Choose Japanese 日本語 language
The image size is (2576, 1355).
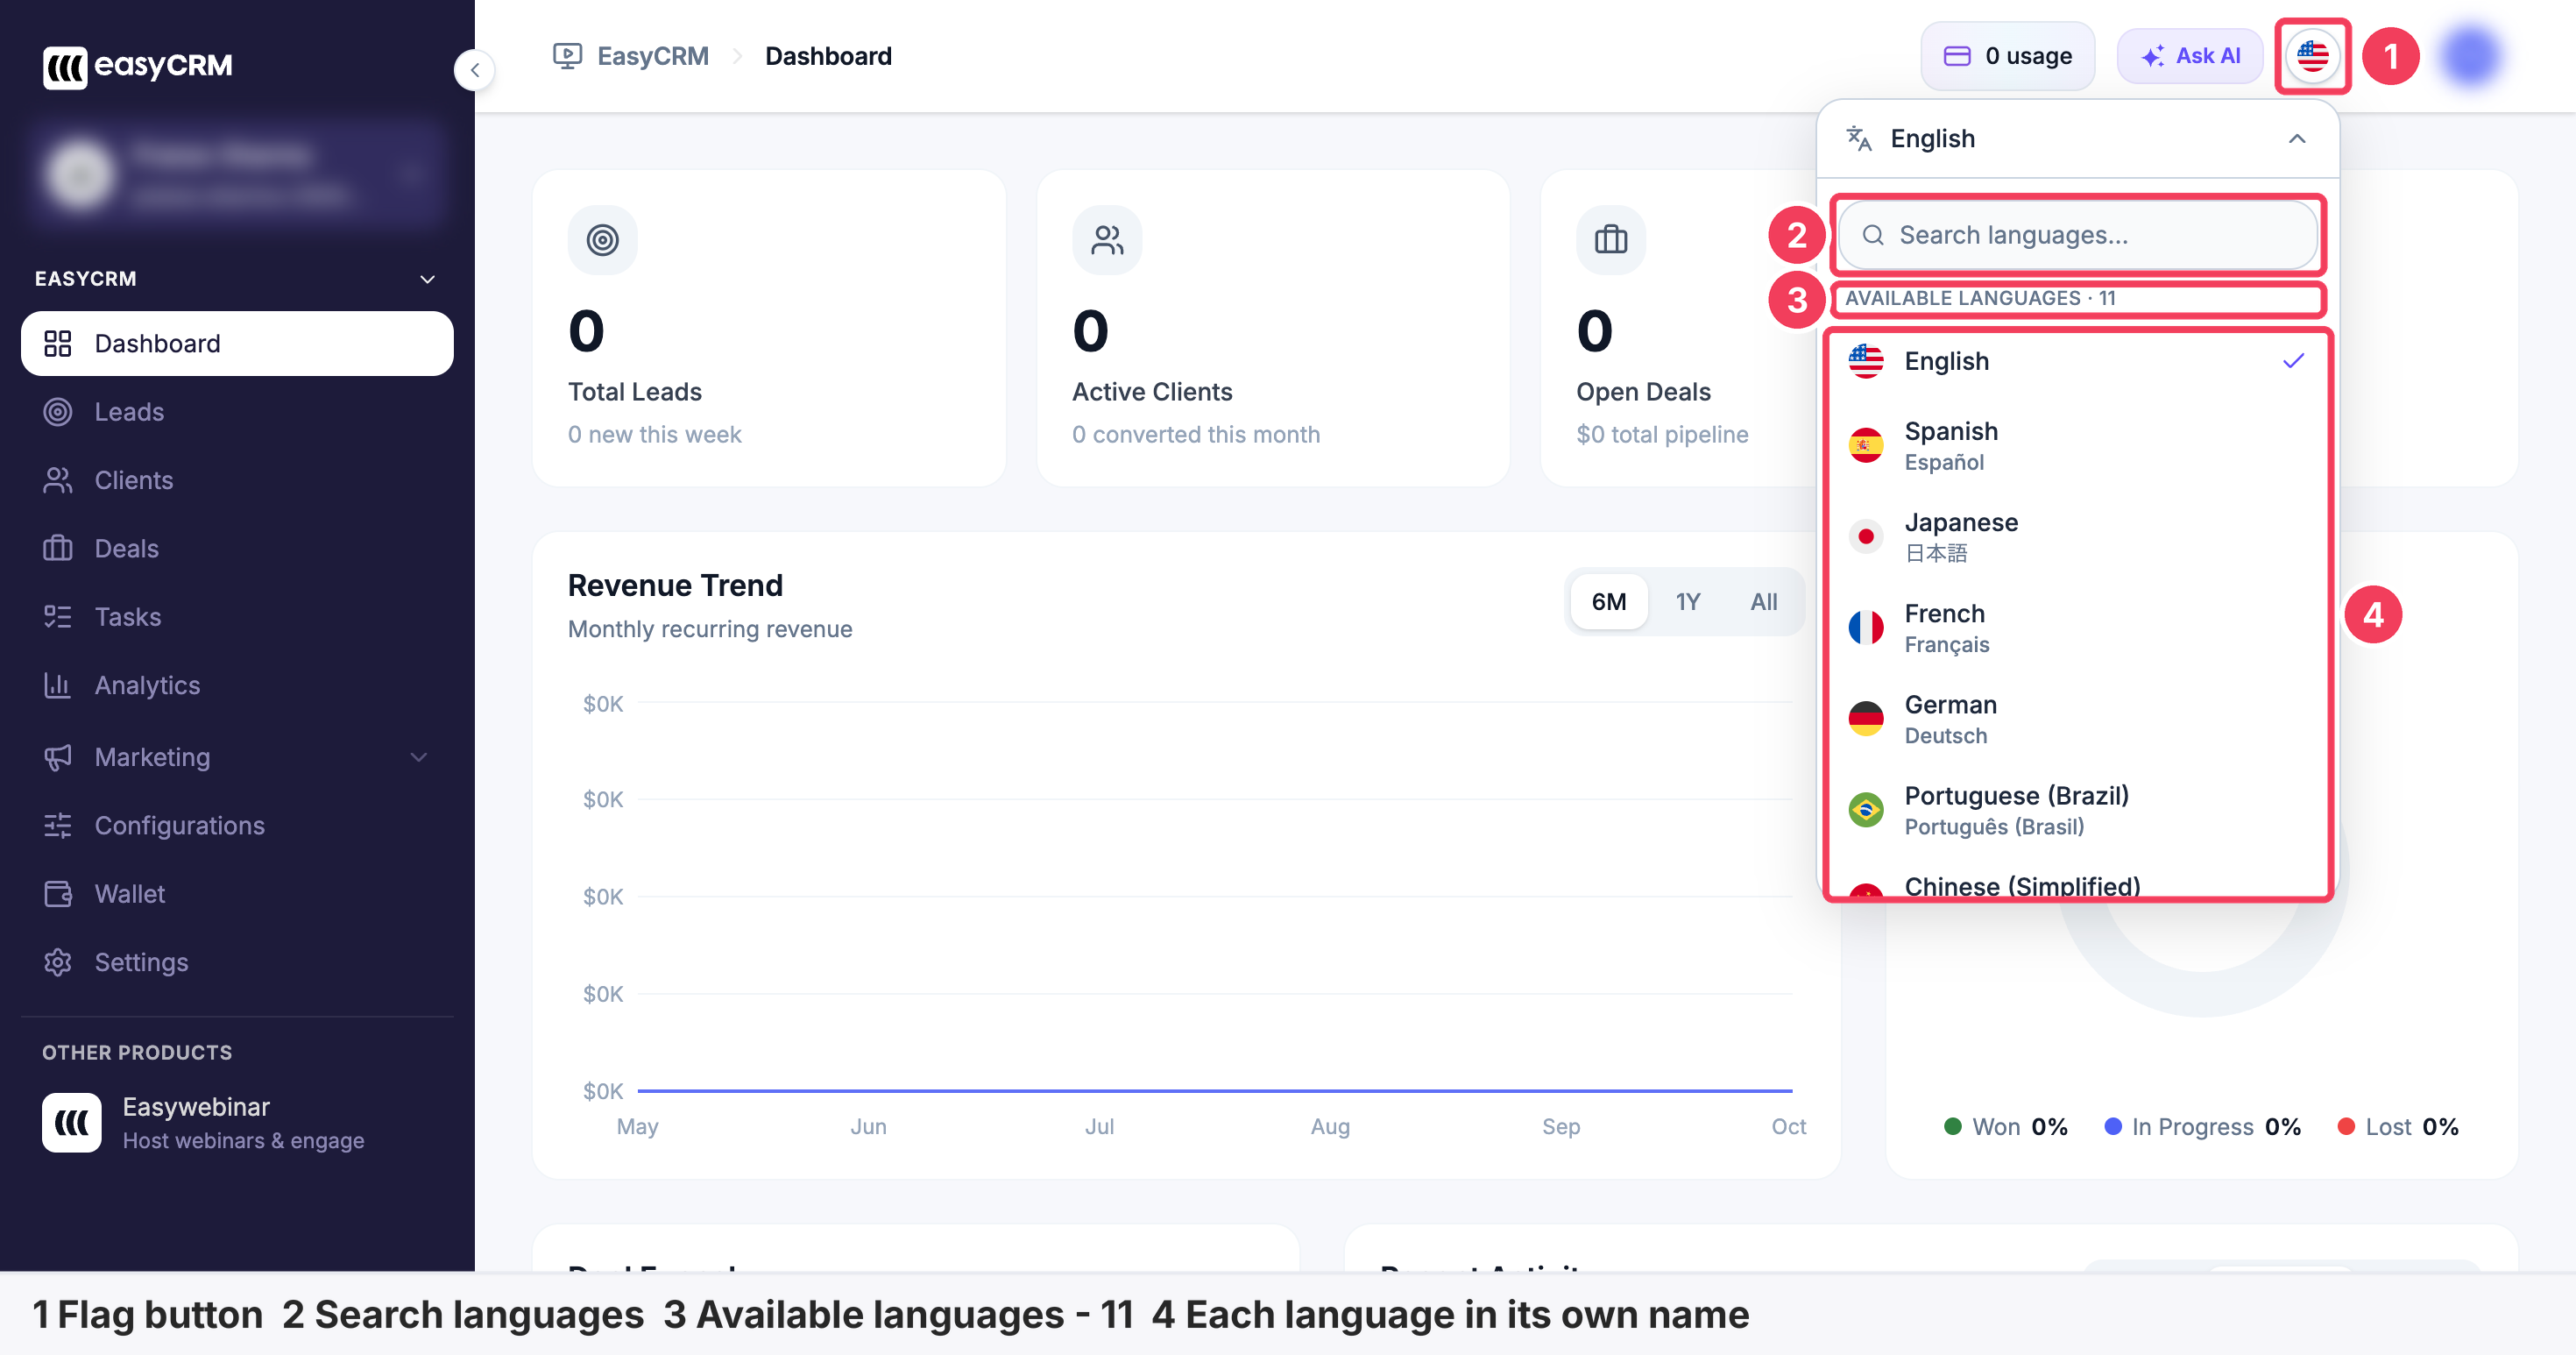(2077, 537)
